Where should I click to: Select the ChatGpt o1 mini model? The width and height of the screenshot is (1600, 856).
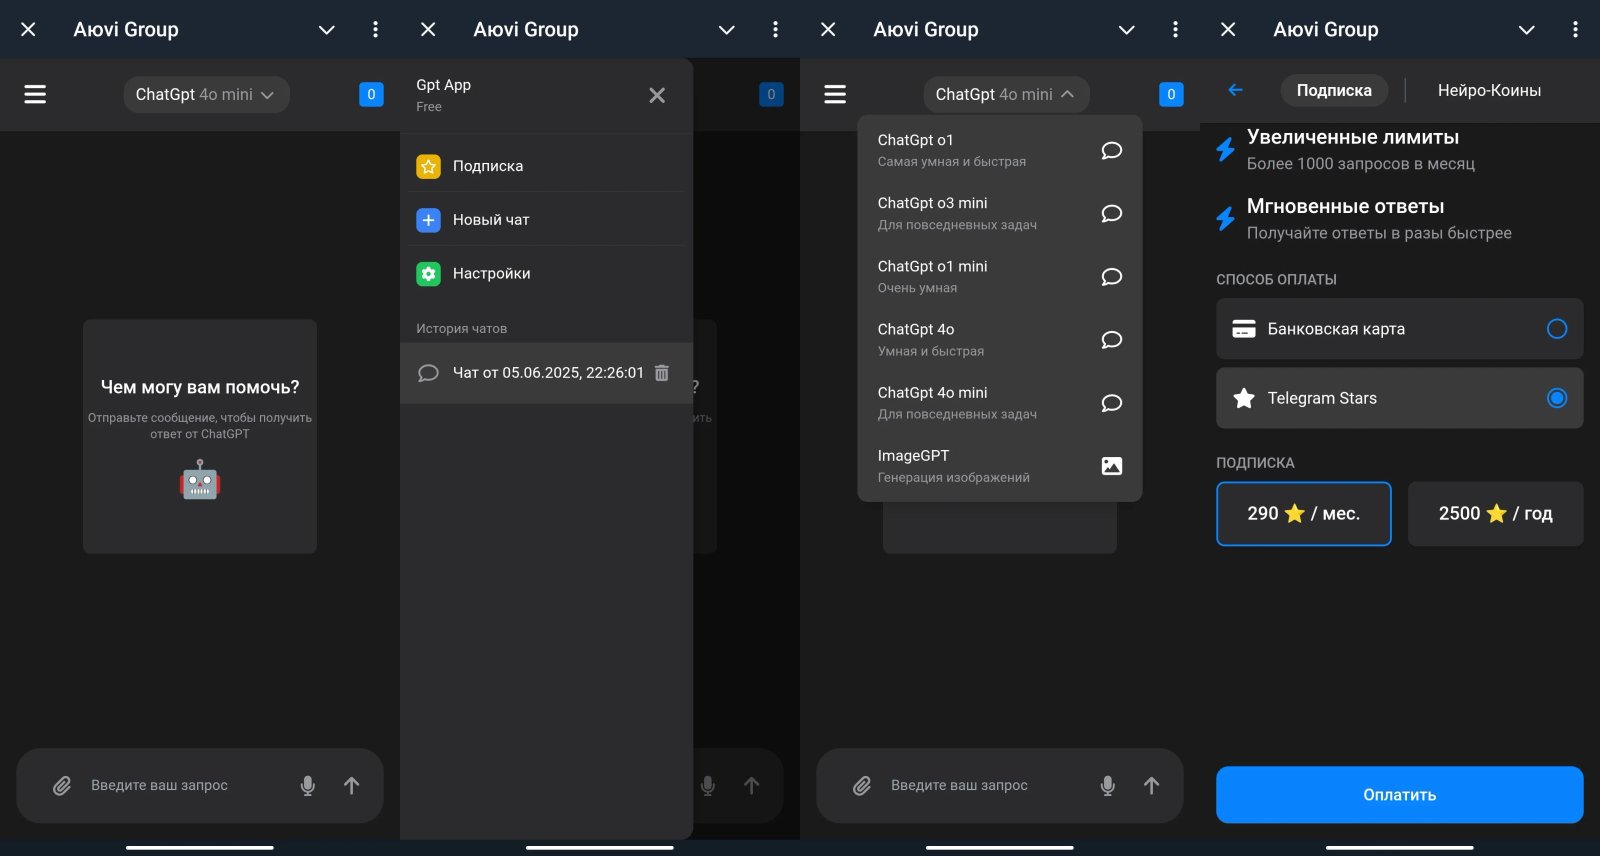point(1000,277)
